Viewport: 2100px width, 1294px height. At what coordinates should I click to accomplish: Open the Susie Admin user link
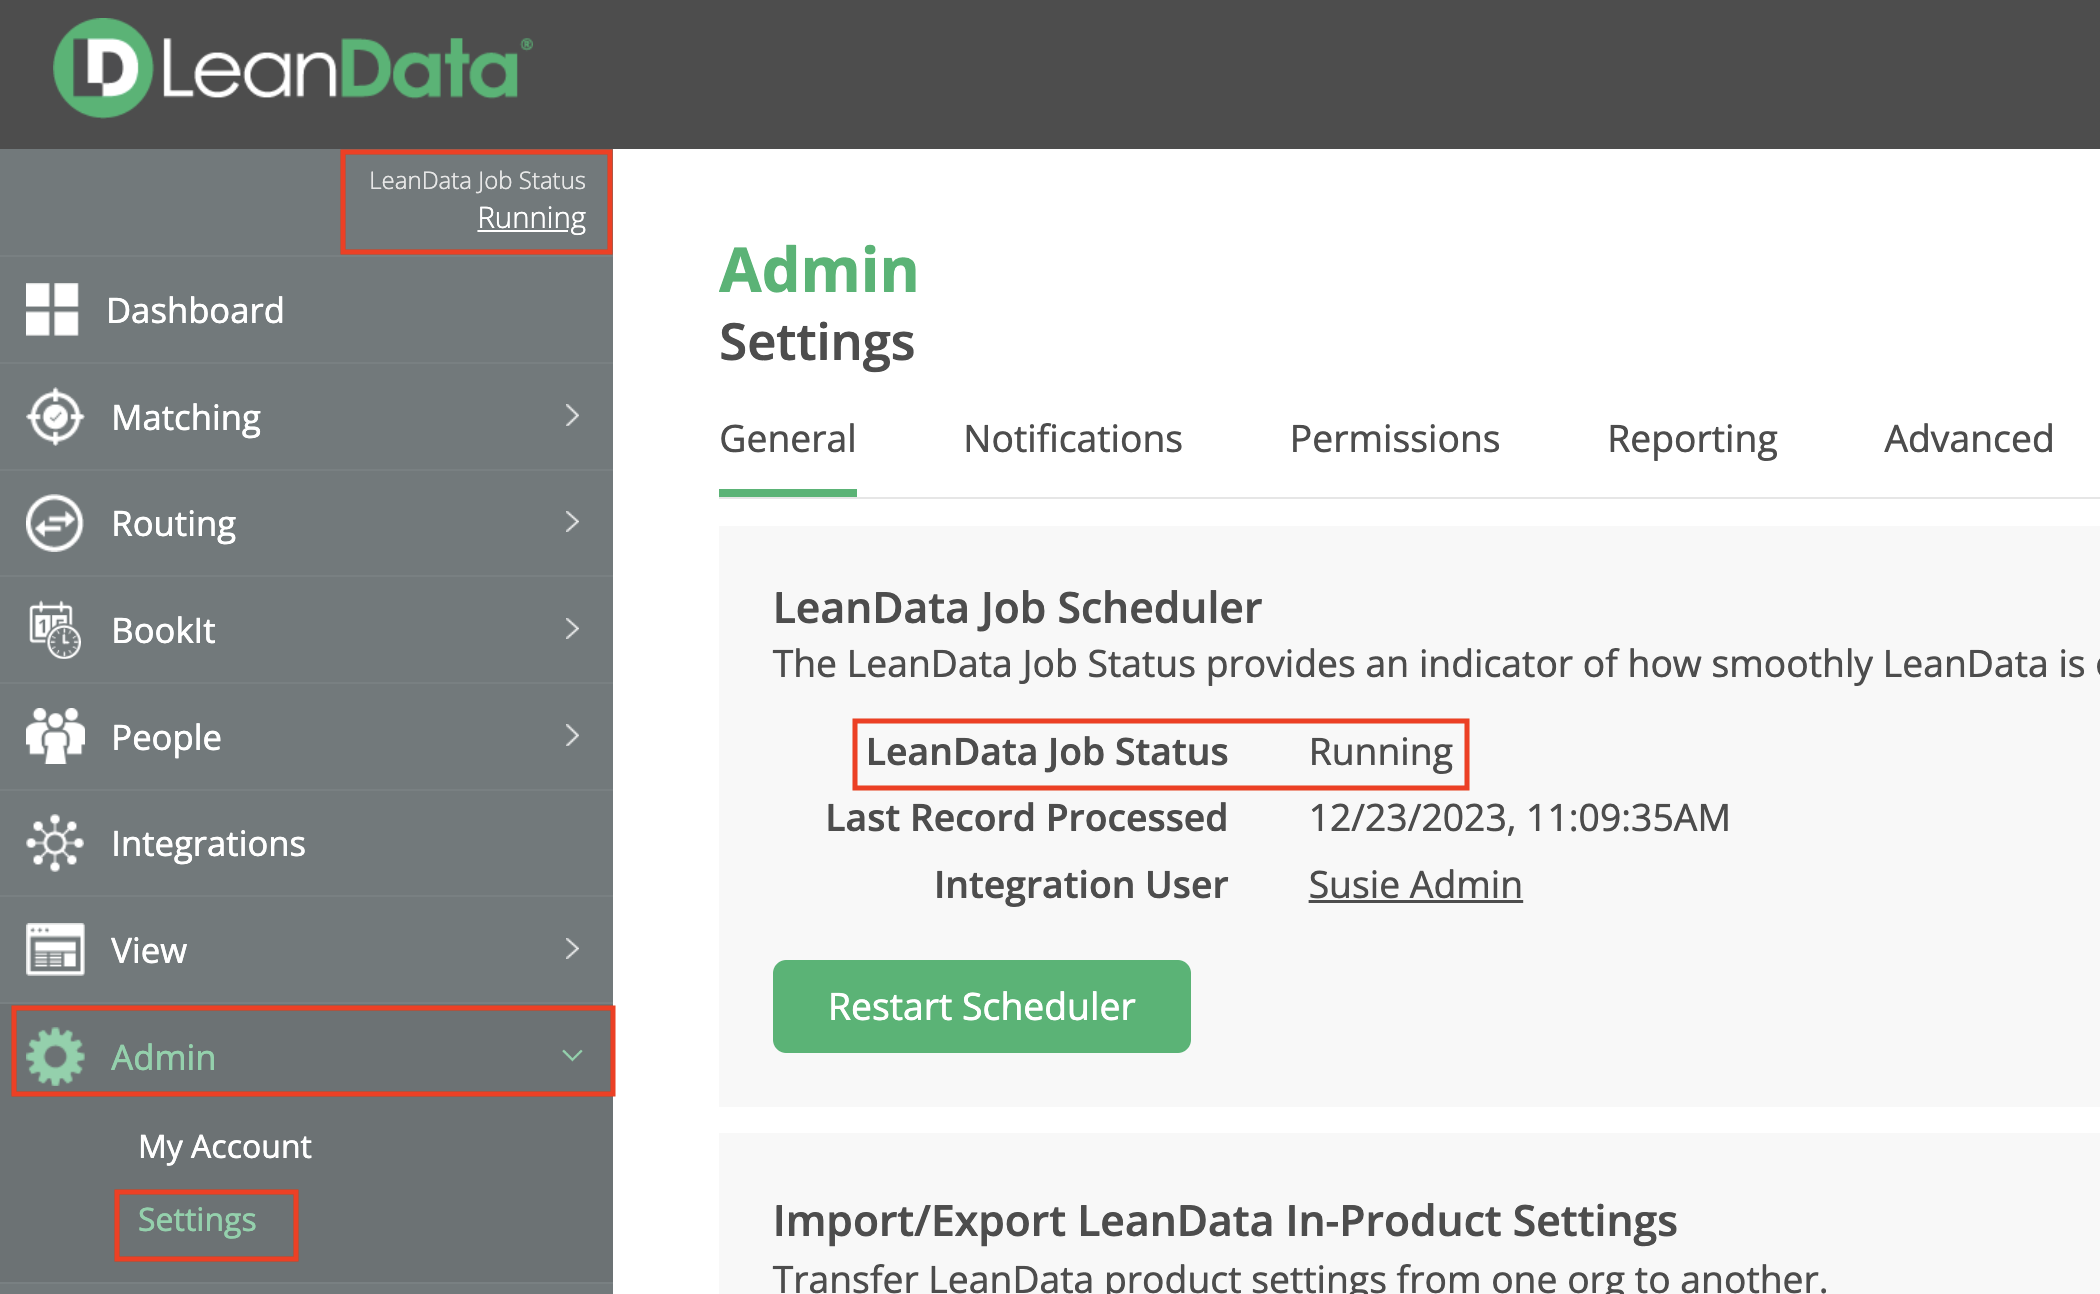click(x=1415, y=885)
